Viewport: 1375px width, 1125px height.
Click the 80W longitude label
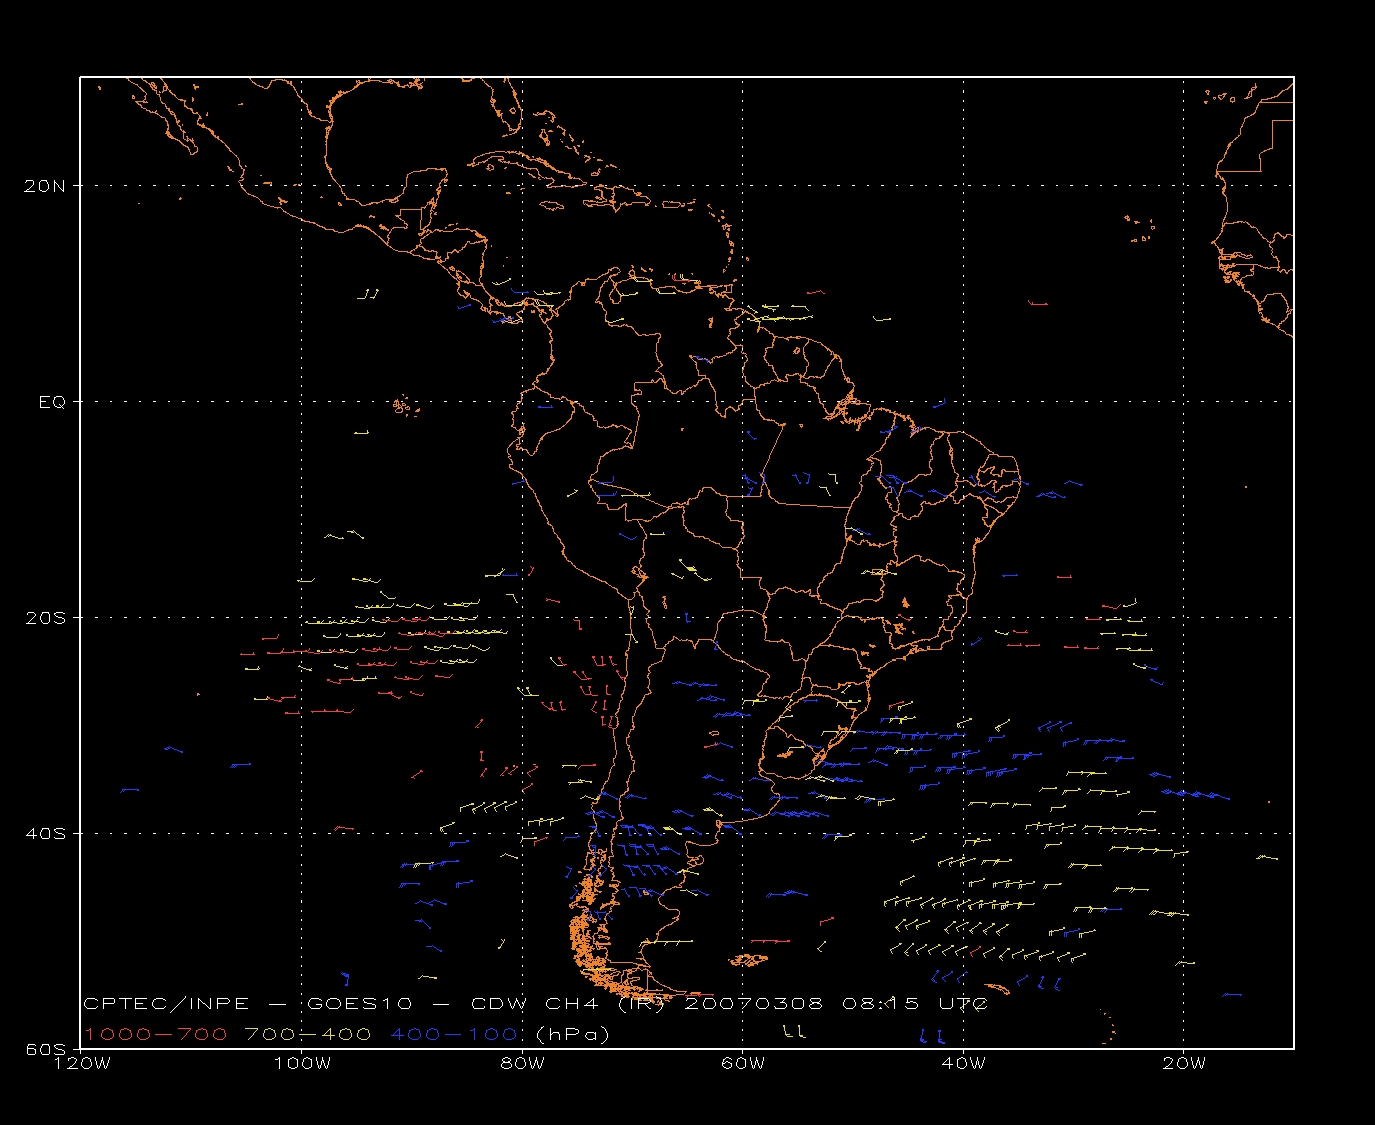pyautogui.click(x=522, y=1063)
